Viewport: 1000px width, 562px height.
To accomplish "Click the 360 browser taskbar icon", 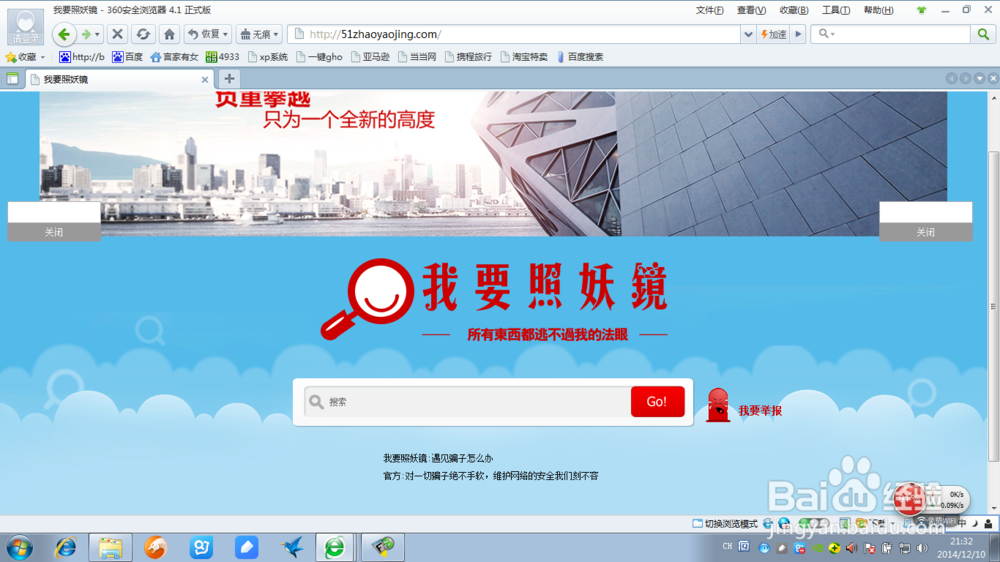I will 335,547.
